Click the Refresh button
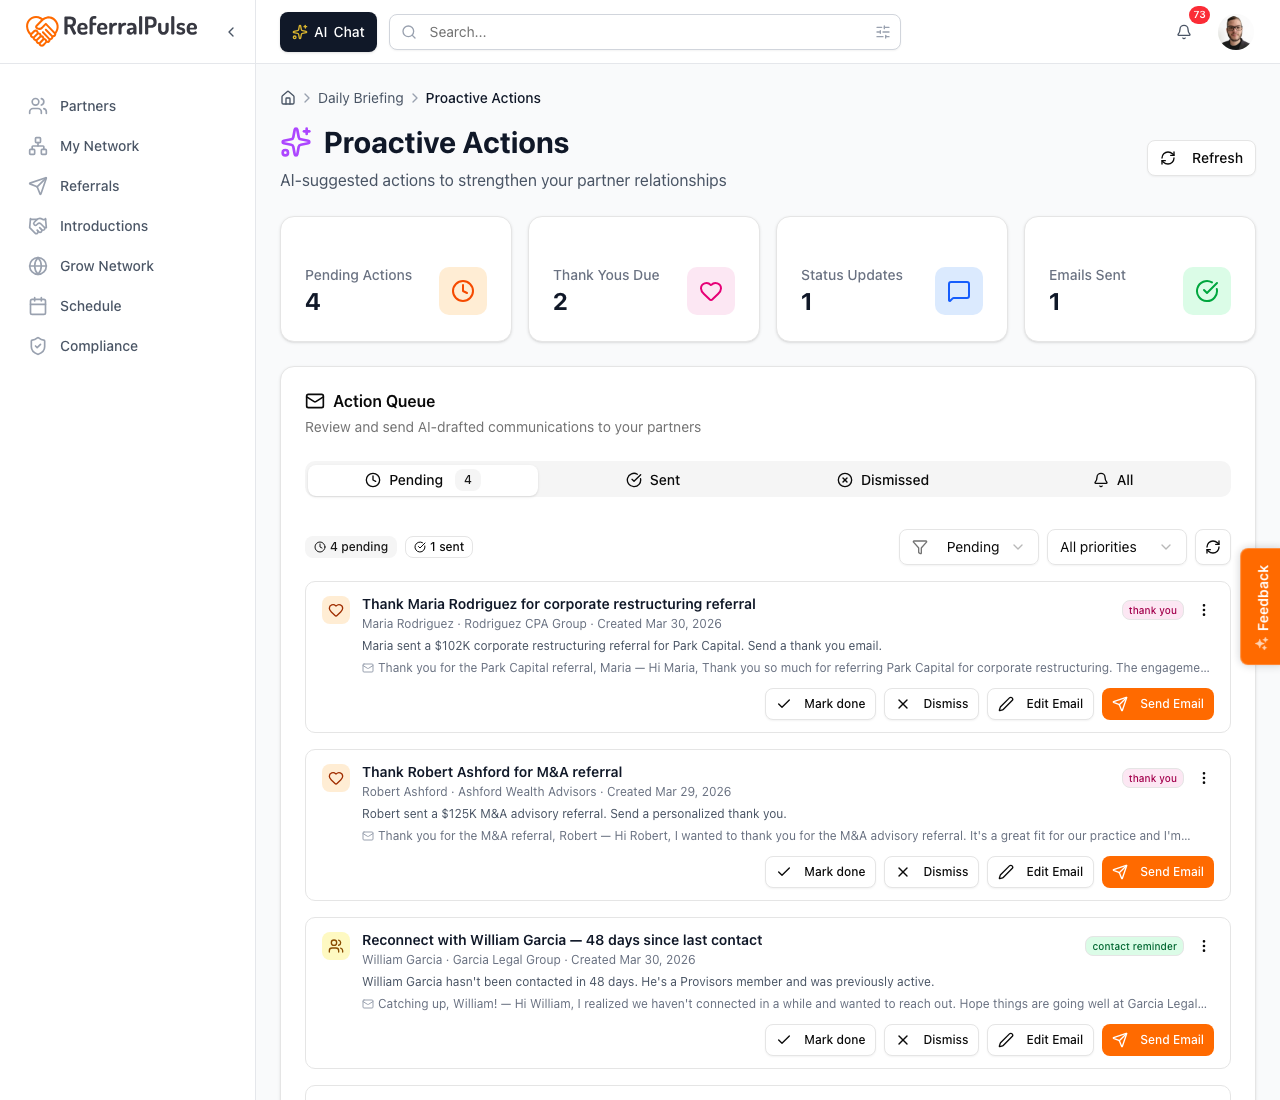Viewport: 1280px width, 1100px height. [1201, 158]
